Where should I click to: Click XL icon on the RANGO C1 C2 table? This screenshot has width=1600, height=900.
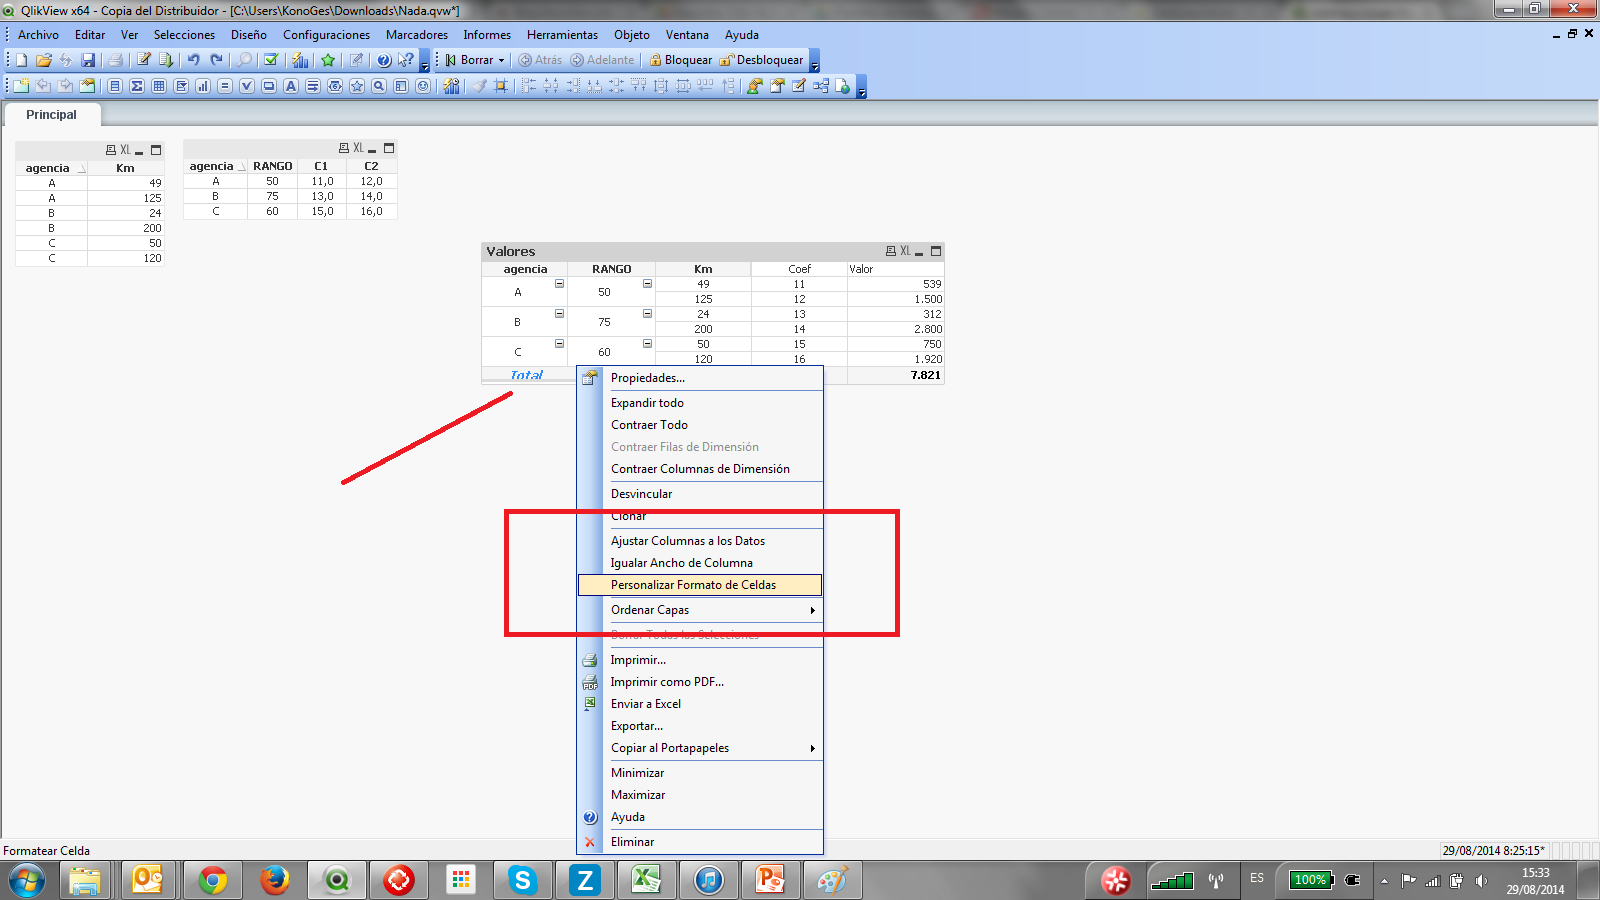click(358, 148)
